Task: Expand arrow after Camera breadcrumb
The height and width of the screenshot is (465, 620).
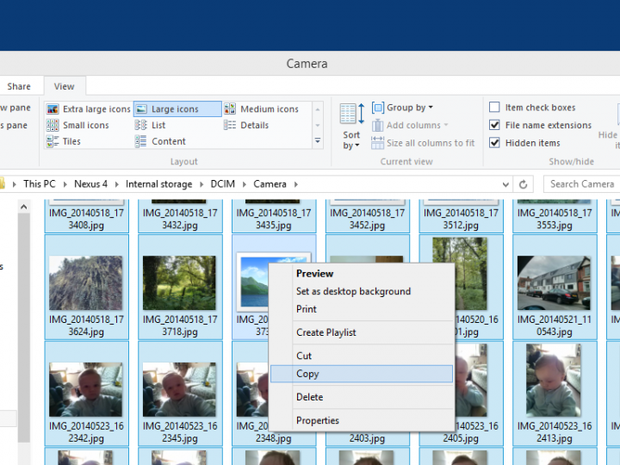Action: (x=296, y=184)
